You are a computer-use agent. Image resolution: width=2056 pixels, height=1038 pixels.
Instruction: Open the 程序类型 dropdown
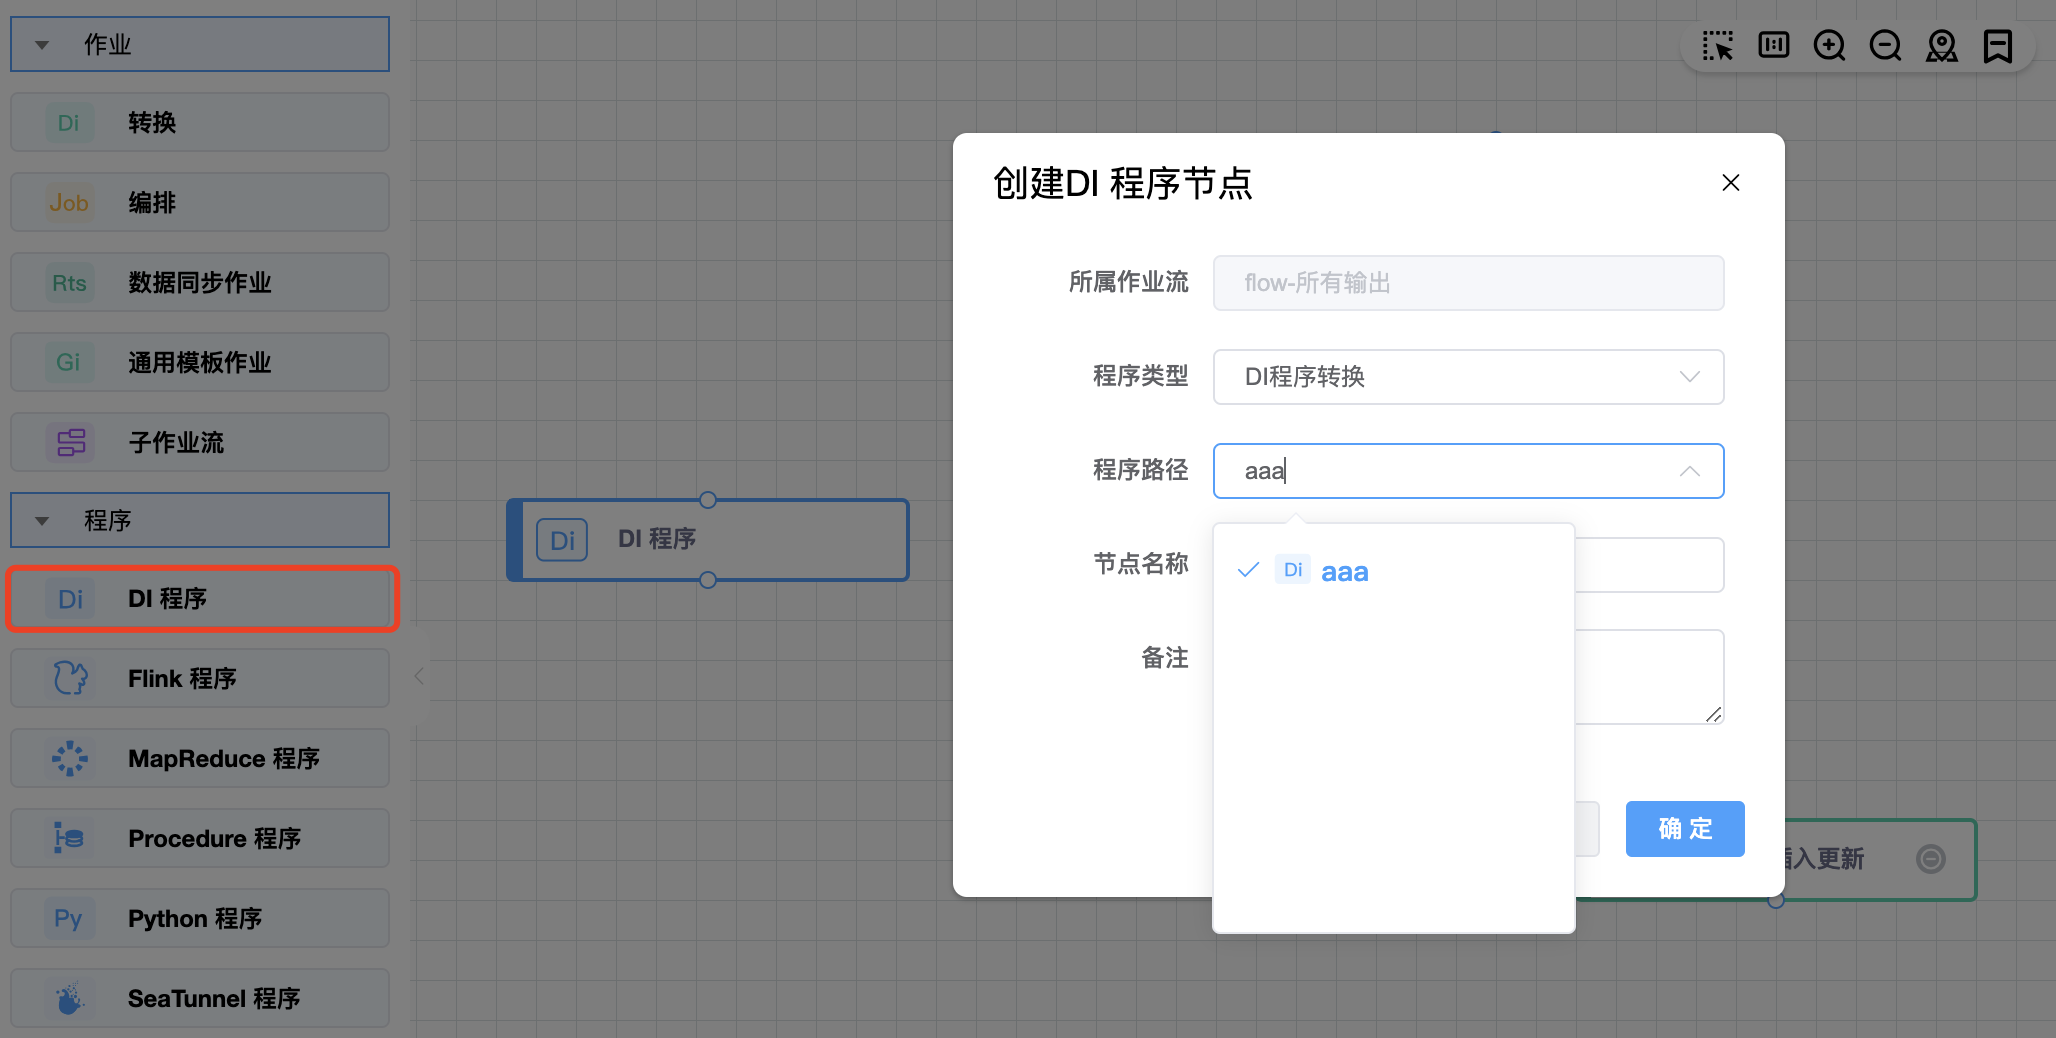(1468, 377)
